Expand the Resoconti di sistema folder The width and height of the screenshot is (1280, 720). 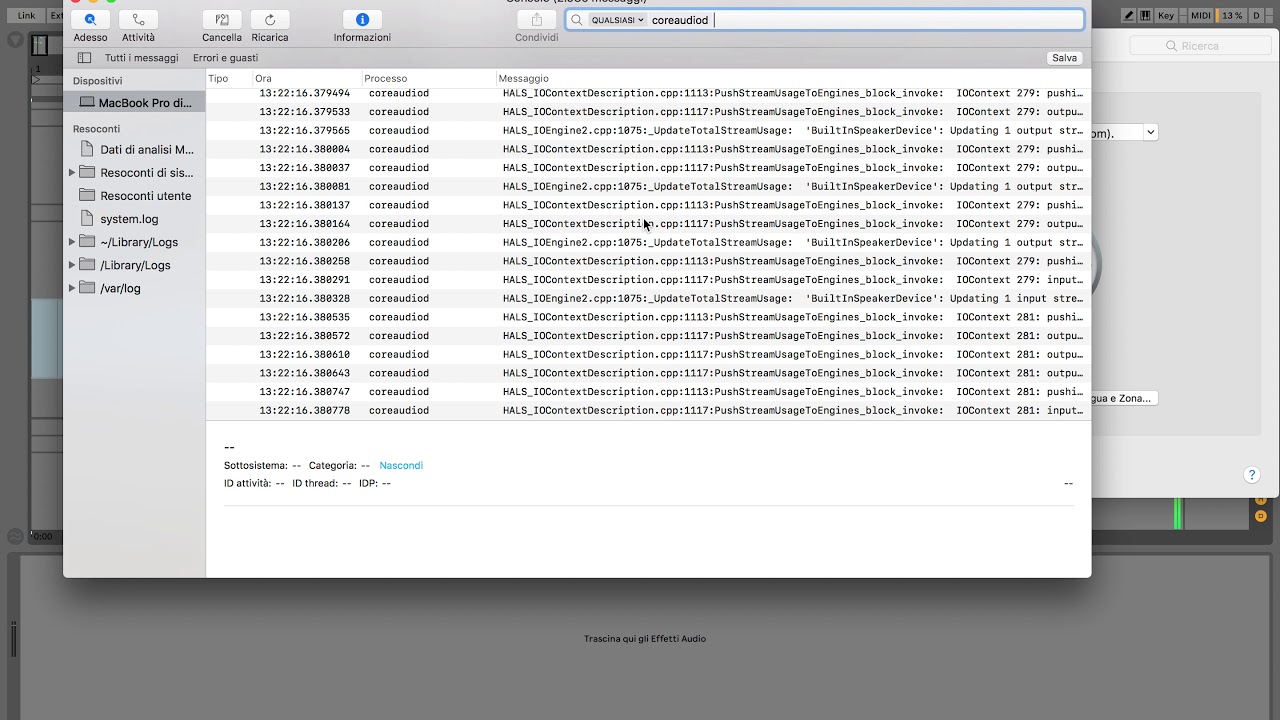pyautogui.click(x=72, y=173)
